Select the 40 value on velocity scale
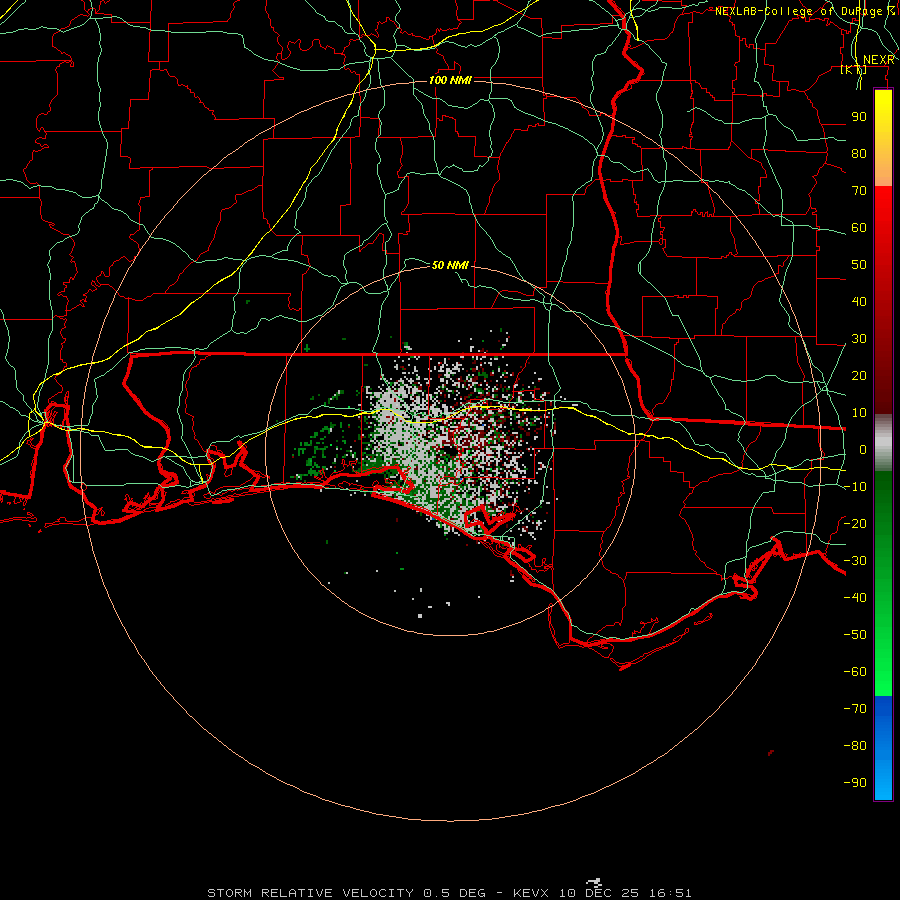The image size is (900, 900). tap(859, 301)
